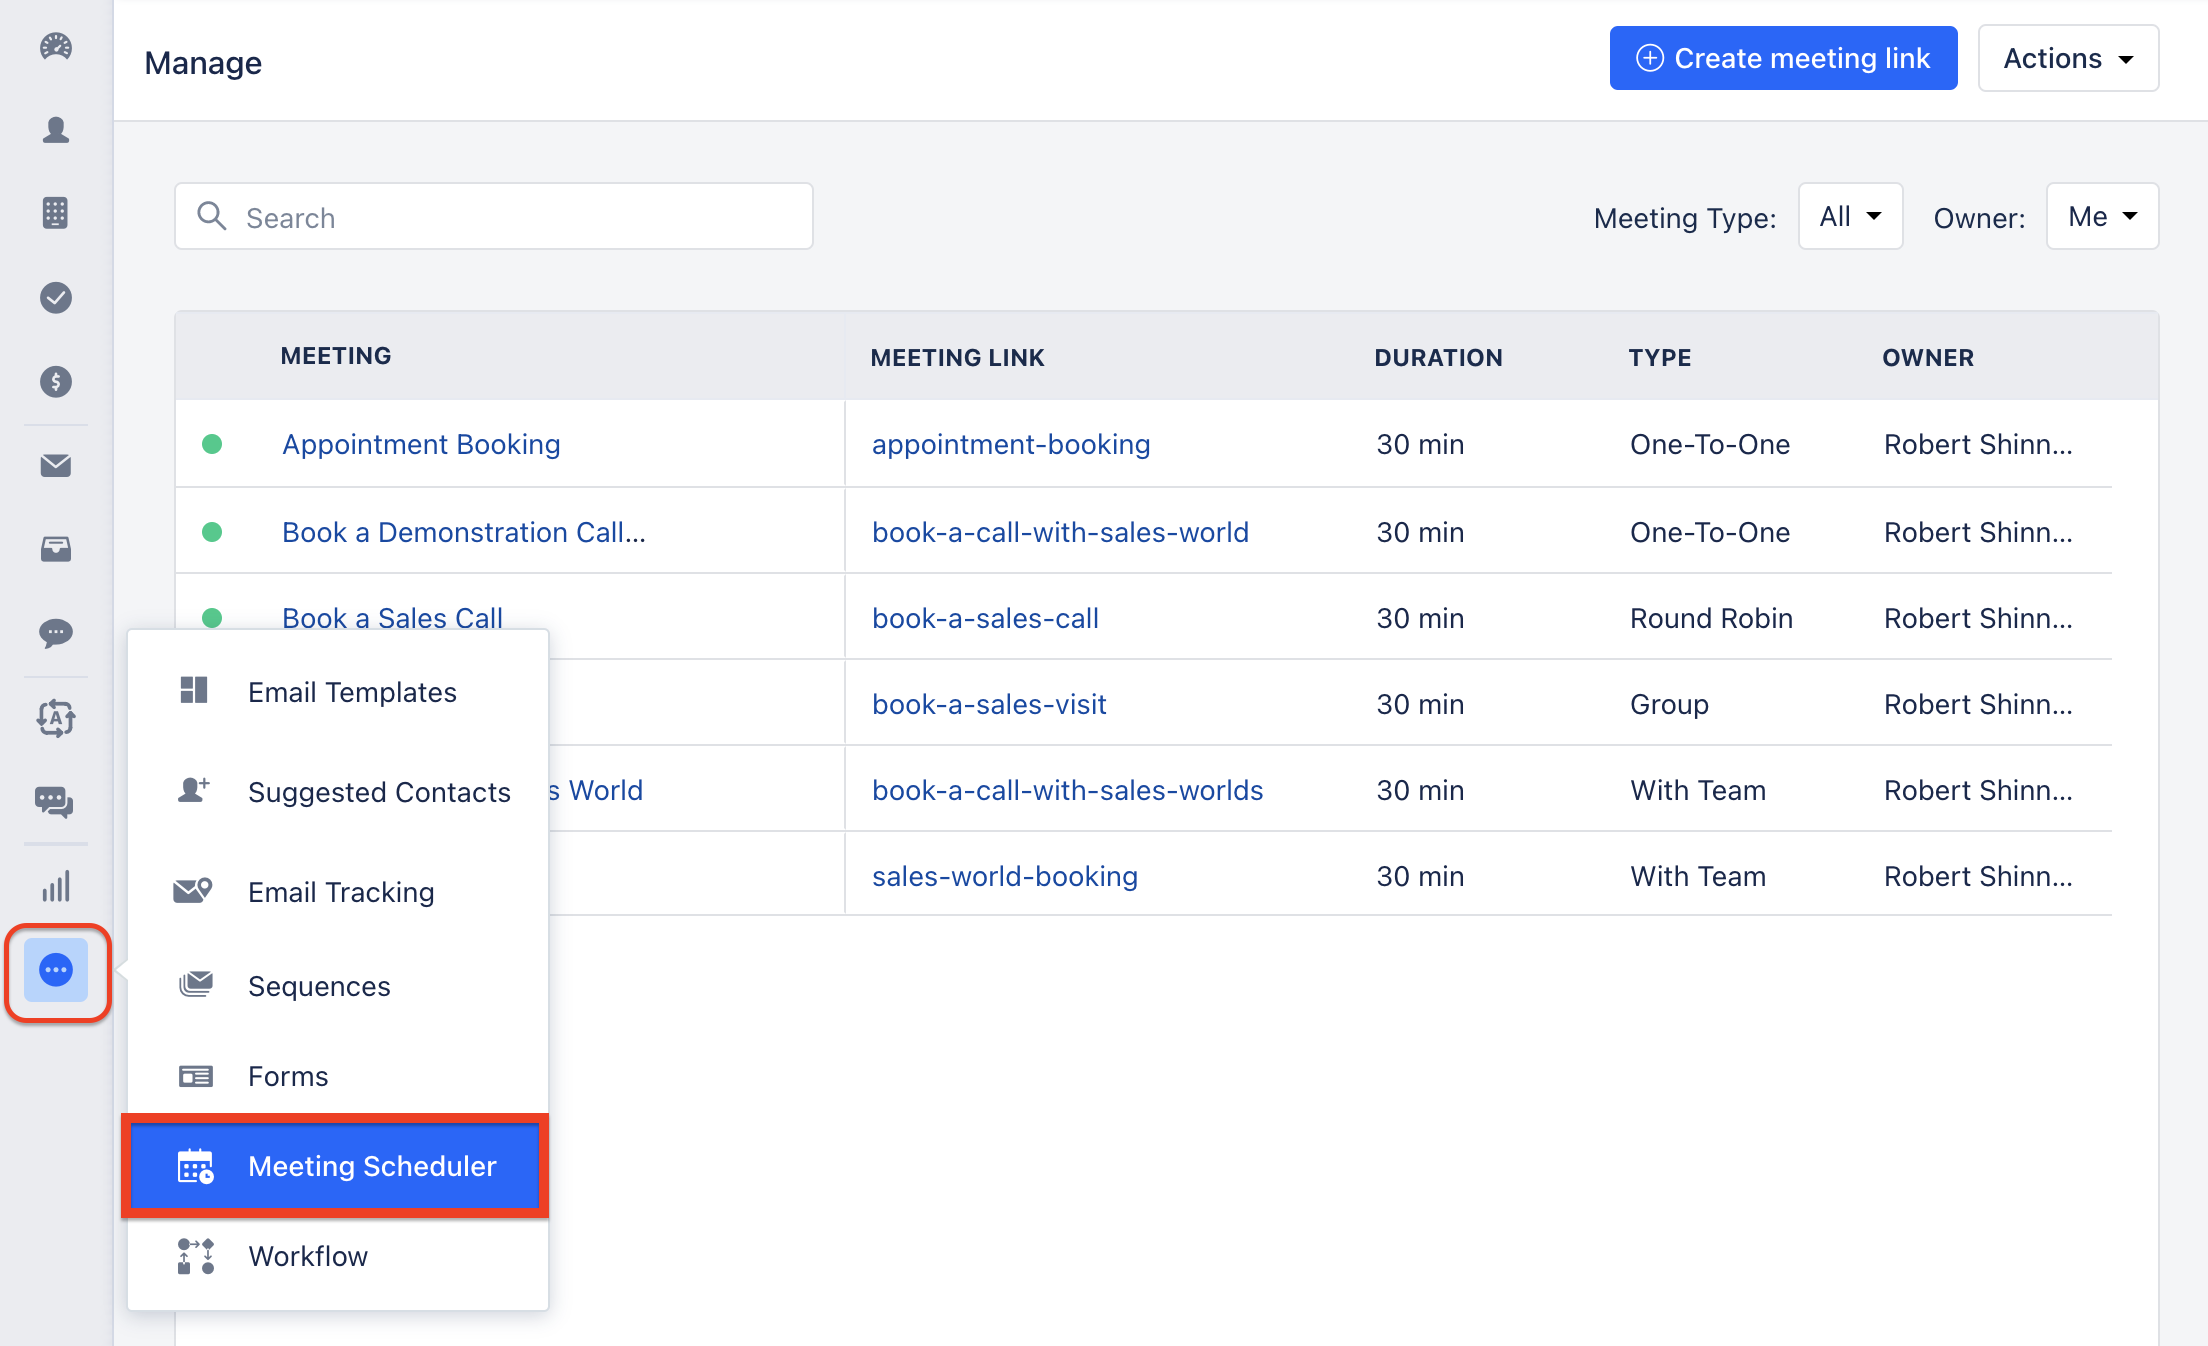Open Email envelope icon in sidebar
The height and width of the screenshot is (1346, 2208).
[x=56, y=465]
